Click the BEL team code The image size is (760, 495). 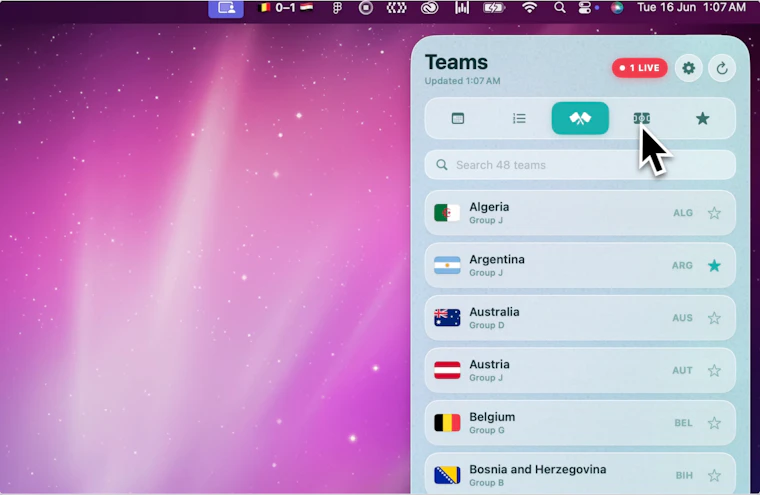pos(683,423)
